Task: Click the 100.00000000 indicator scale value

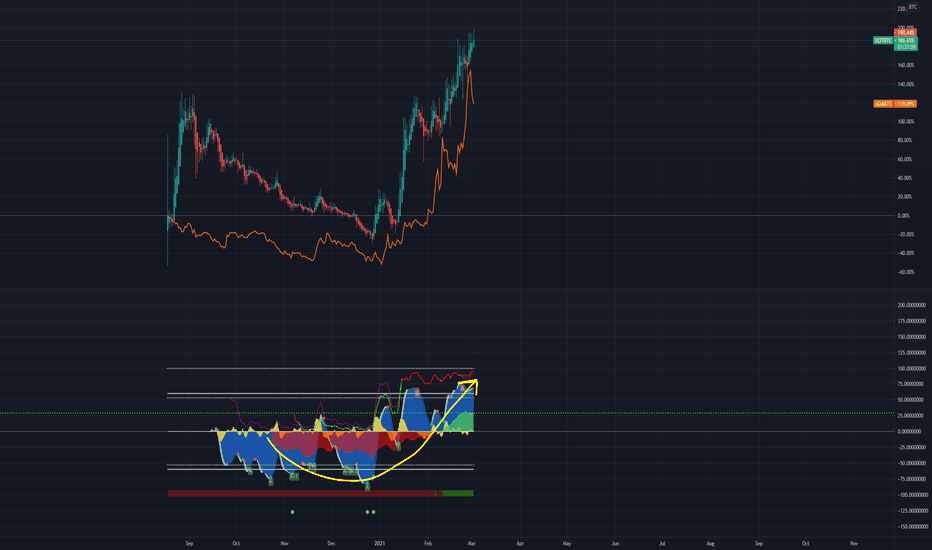Action: tap(911, 369)
